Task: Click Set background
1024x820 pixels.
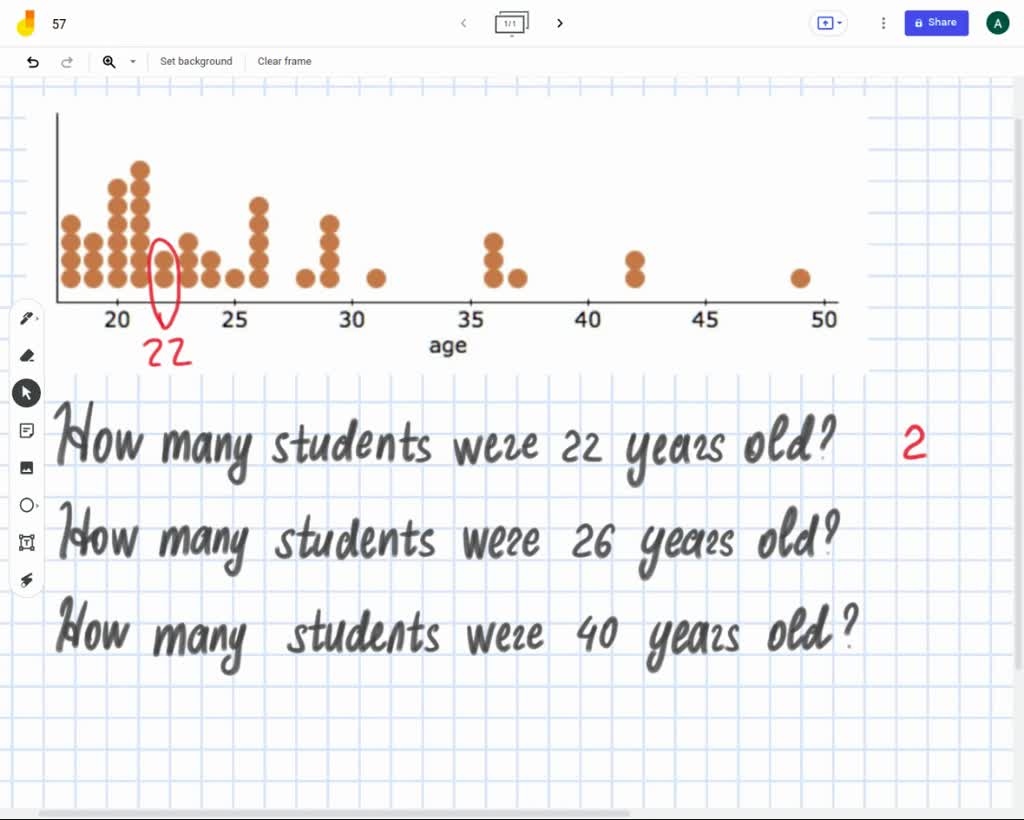Action: [x=196, y=61]
